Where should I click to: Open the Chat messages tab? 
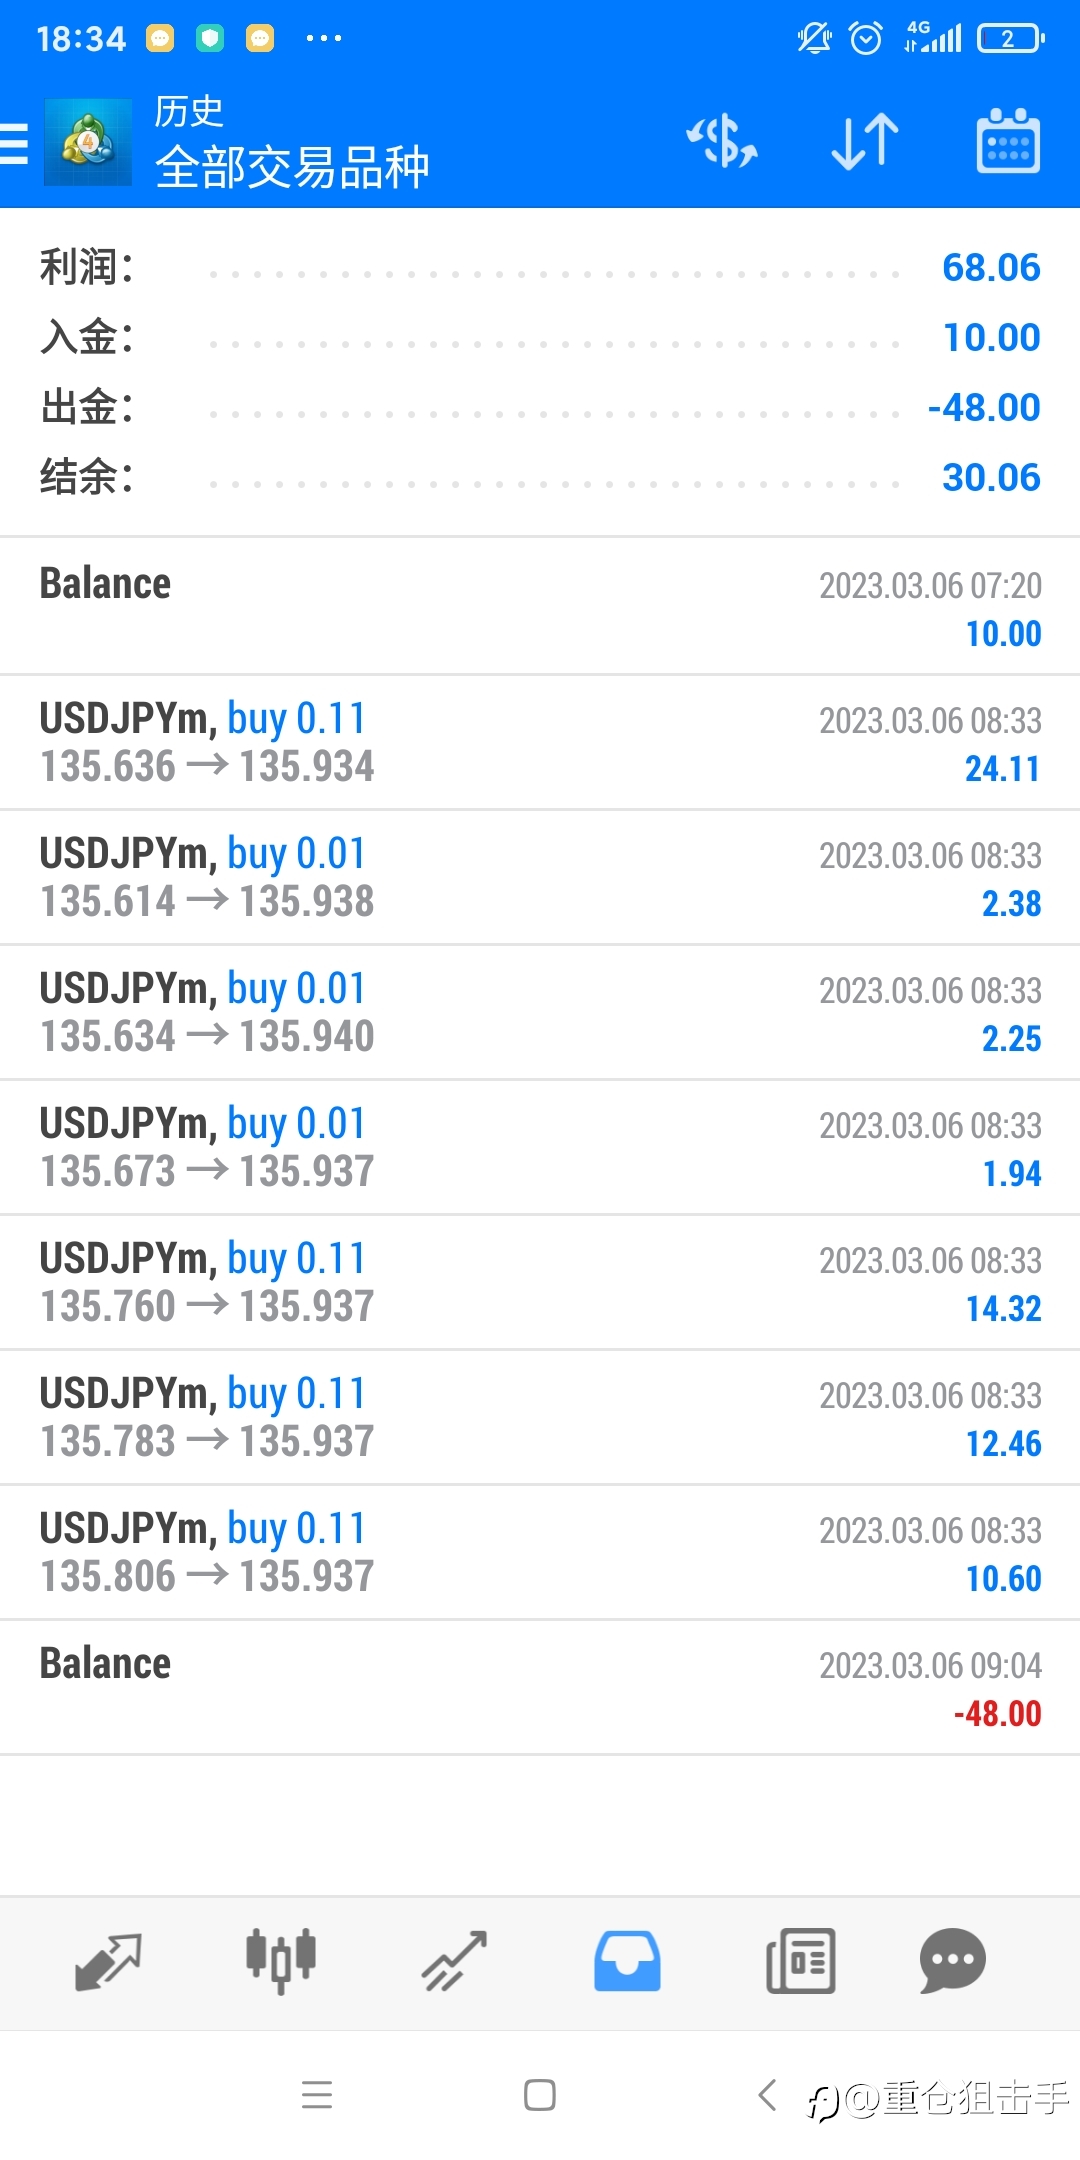[x=952, y=1961]
